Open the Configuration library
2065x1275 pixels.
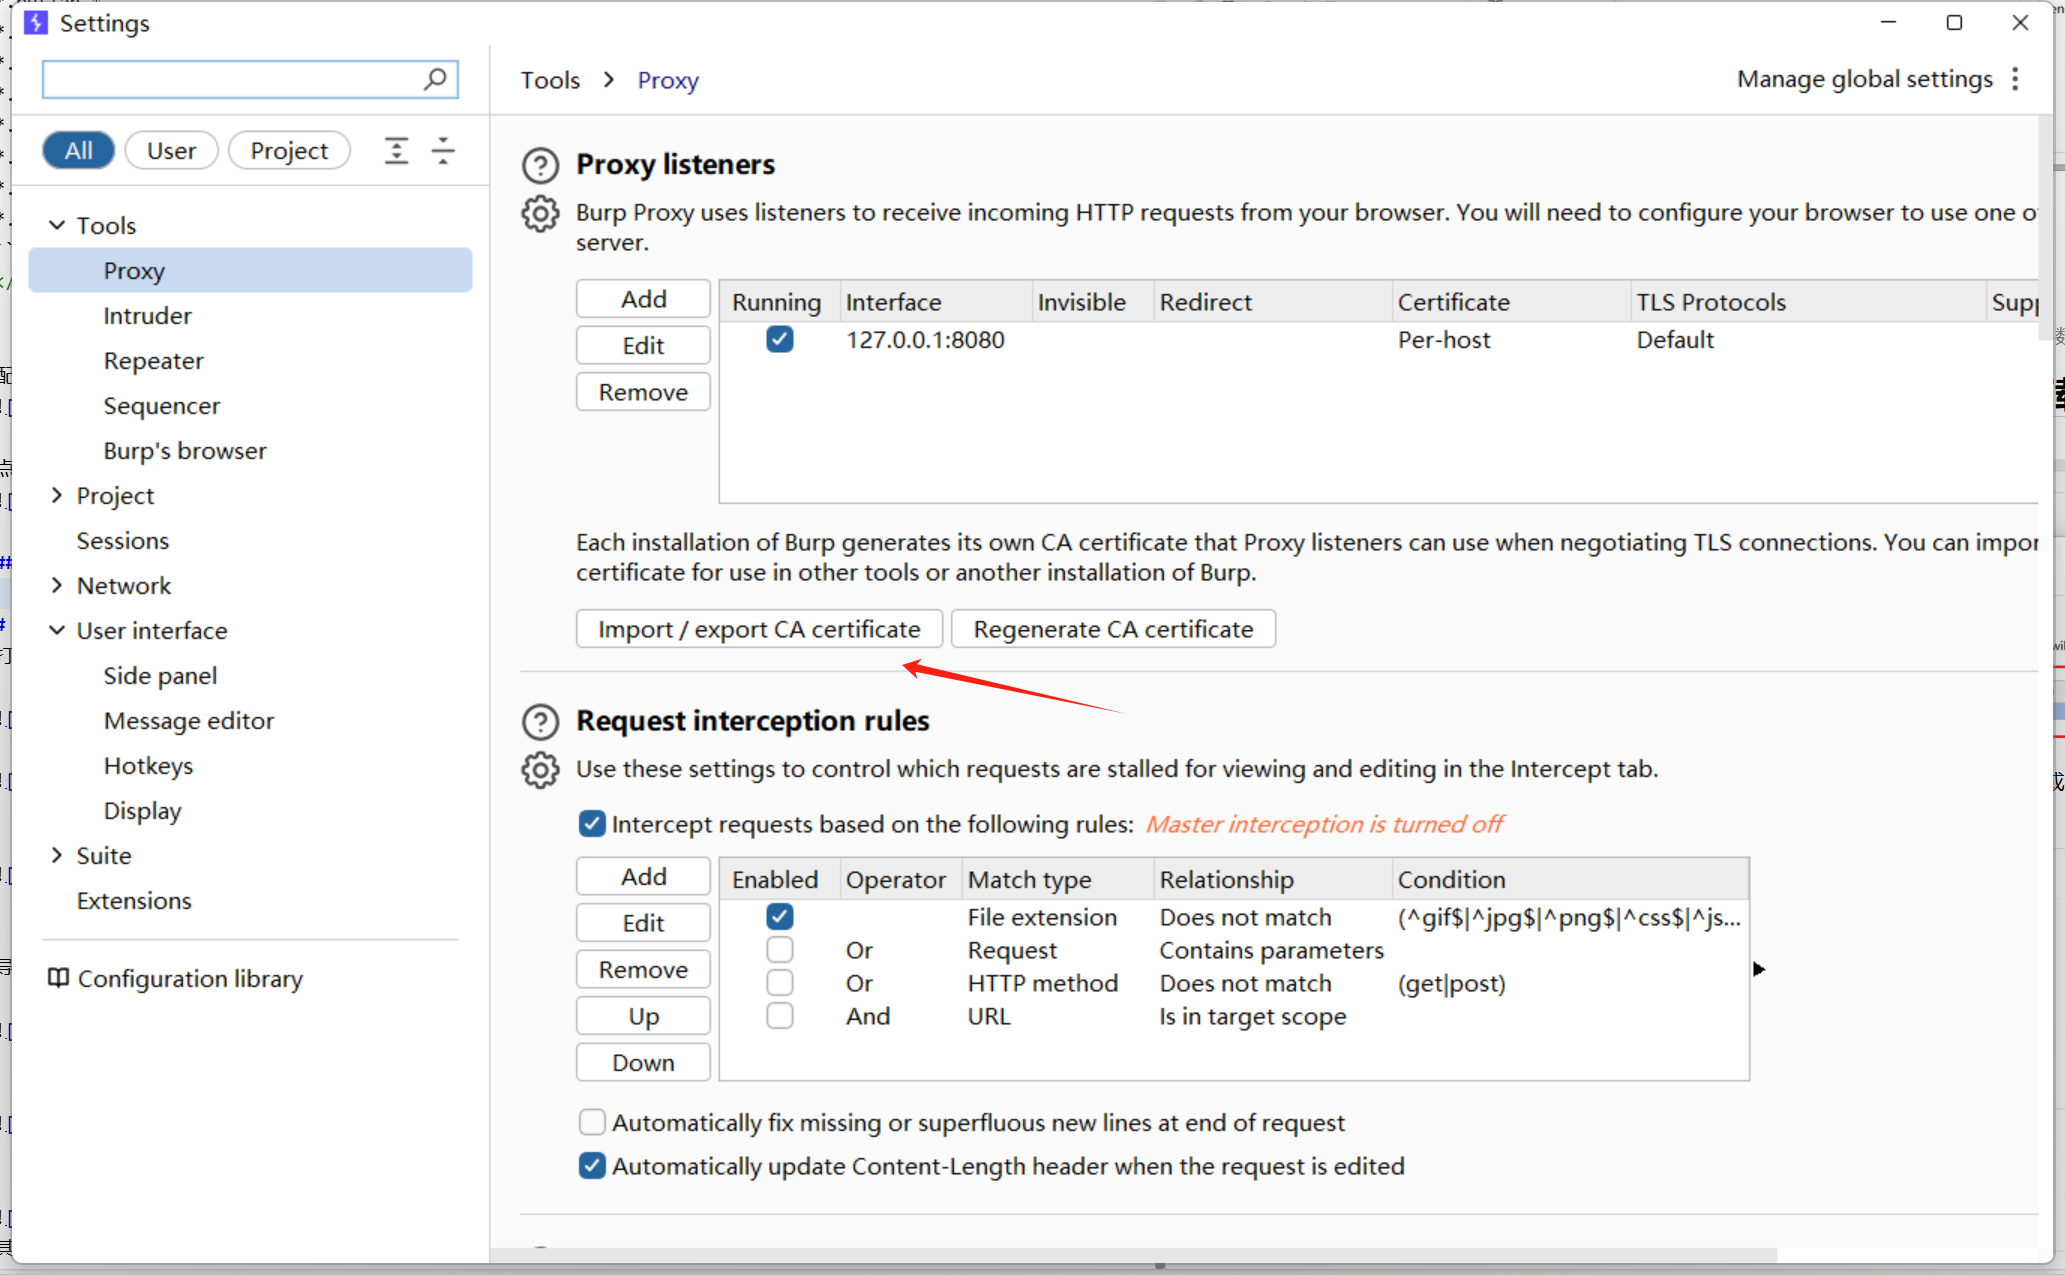pyautogui.click(x=175, y=978)
